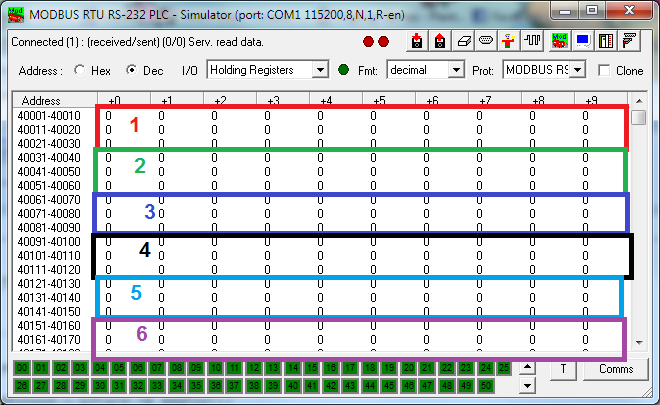Screen dimensions: 660x405
Task: Toggle station 25 enable button
Action: click(x=504, y=368)
